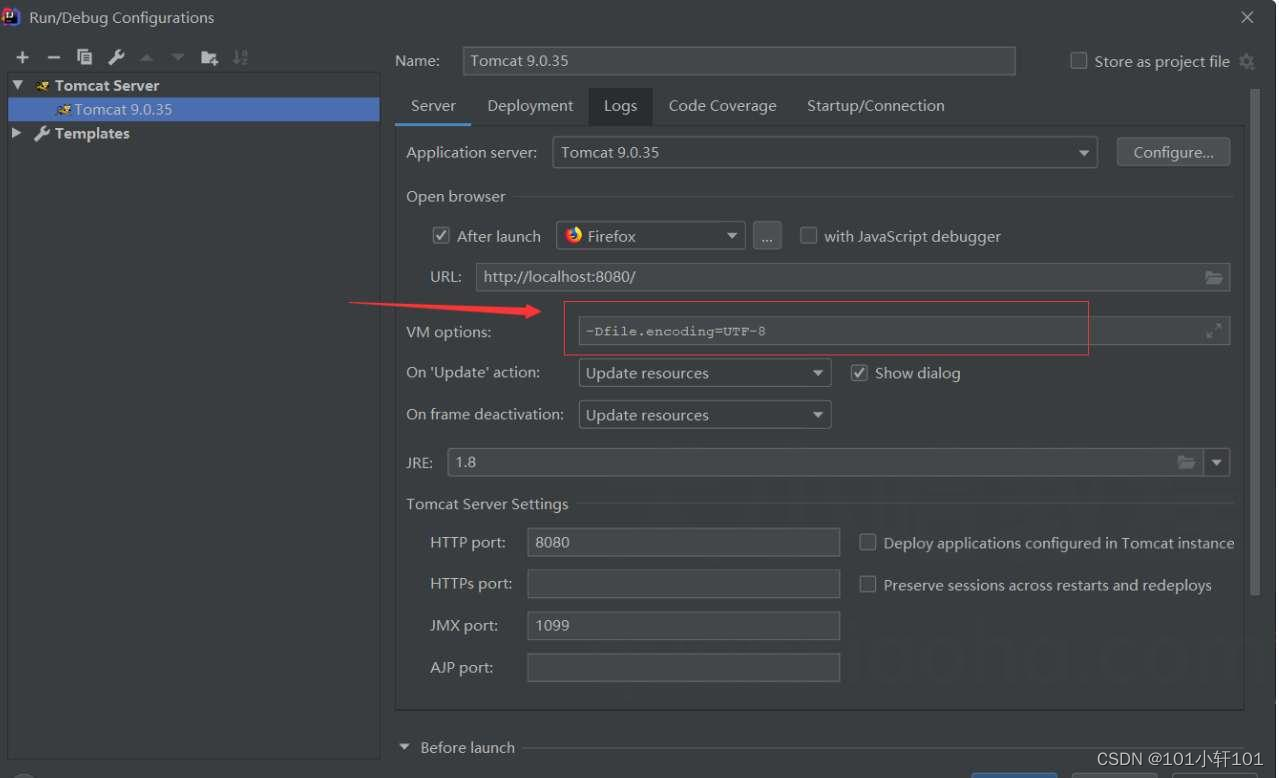
Task: Switch to the Startup/Connection tab
Action: (x=876, y=106)
